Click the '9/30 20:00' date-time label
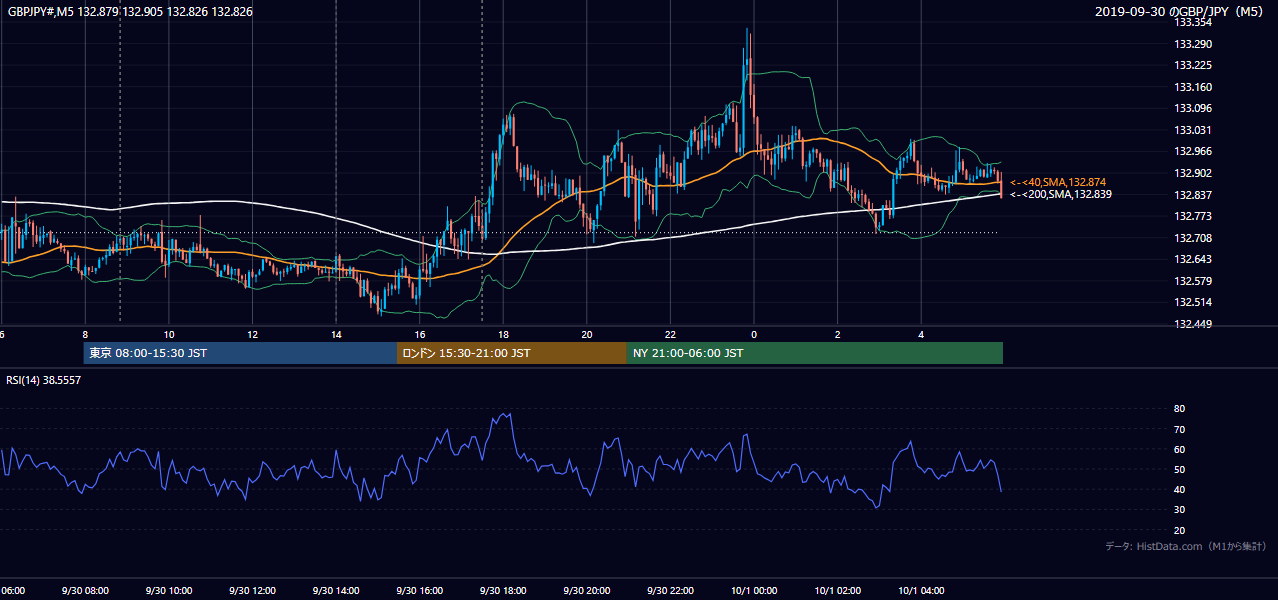This screenshot has height=600, width=1278. [587, 591]
